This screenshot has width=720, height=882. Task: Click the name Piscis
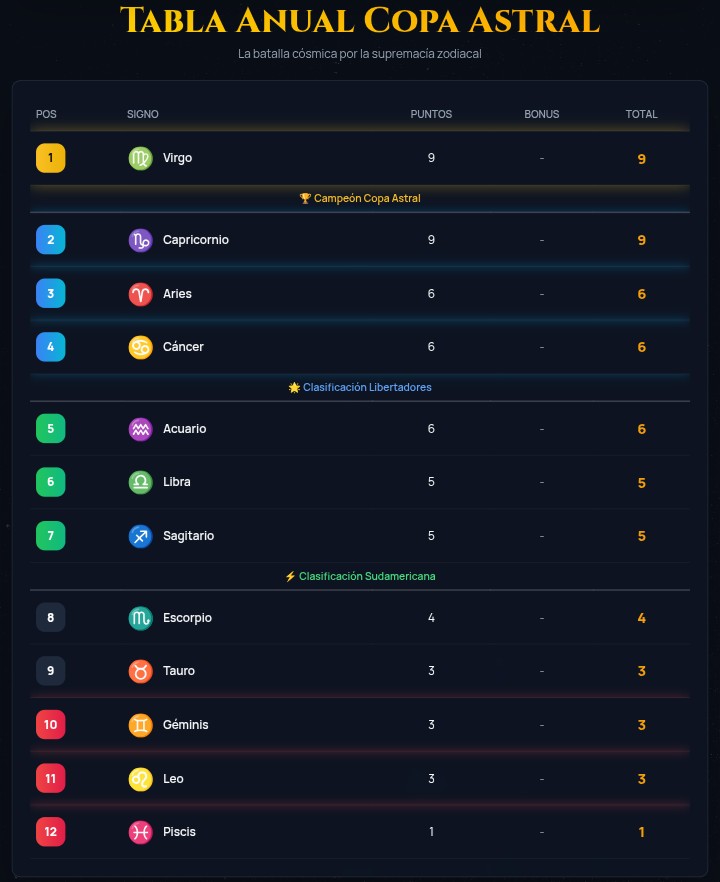(x=179, y=832)
